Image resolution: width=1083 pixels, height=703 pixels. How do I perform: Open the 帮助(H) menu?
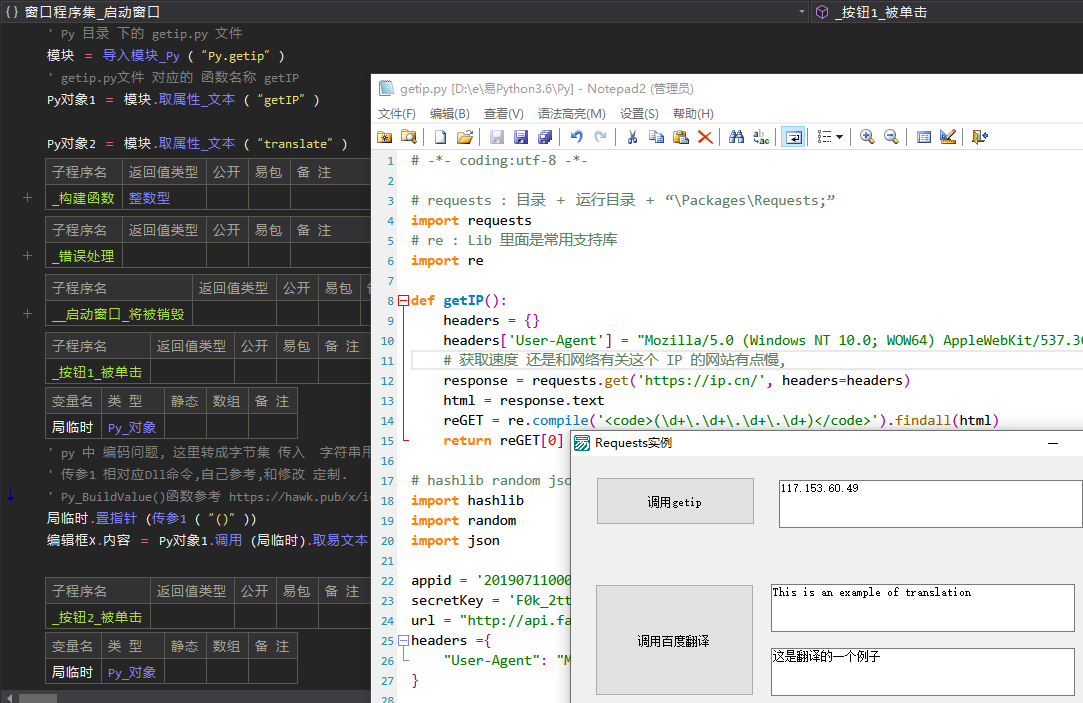click(x=693, y=113)
